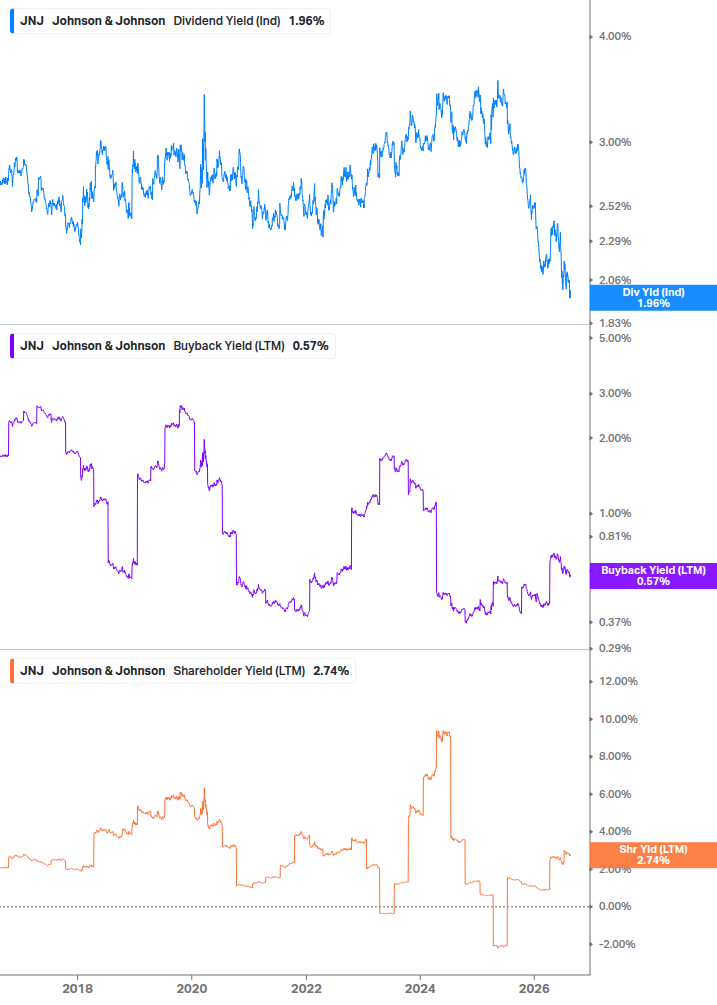Click the 2020 label on the time axis
The height and width of the screenshot is (1005, 717).
(x=192, y=988)
